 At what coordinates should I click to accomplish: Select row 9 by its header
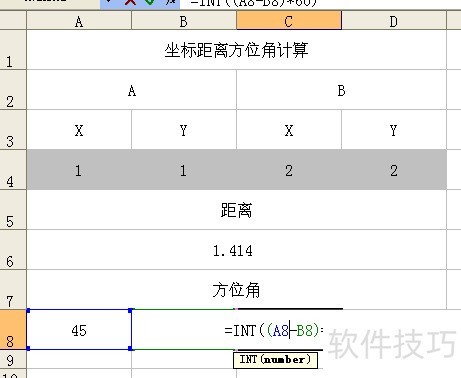(13, 359)
